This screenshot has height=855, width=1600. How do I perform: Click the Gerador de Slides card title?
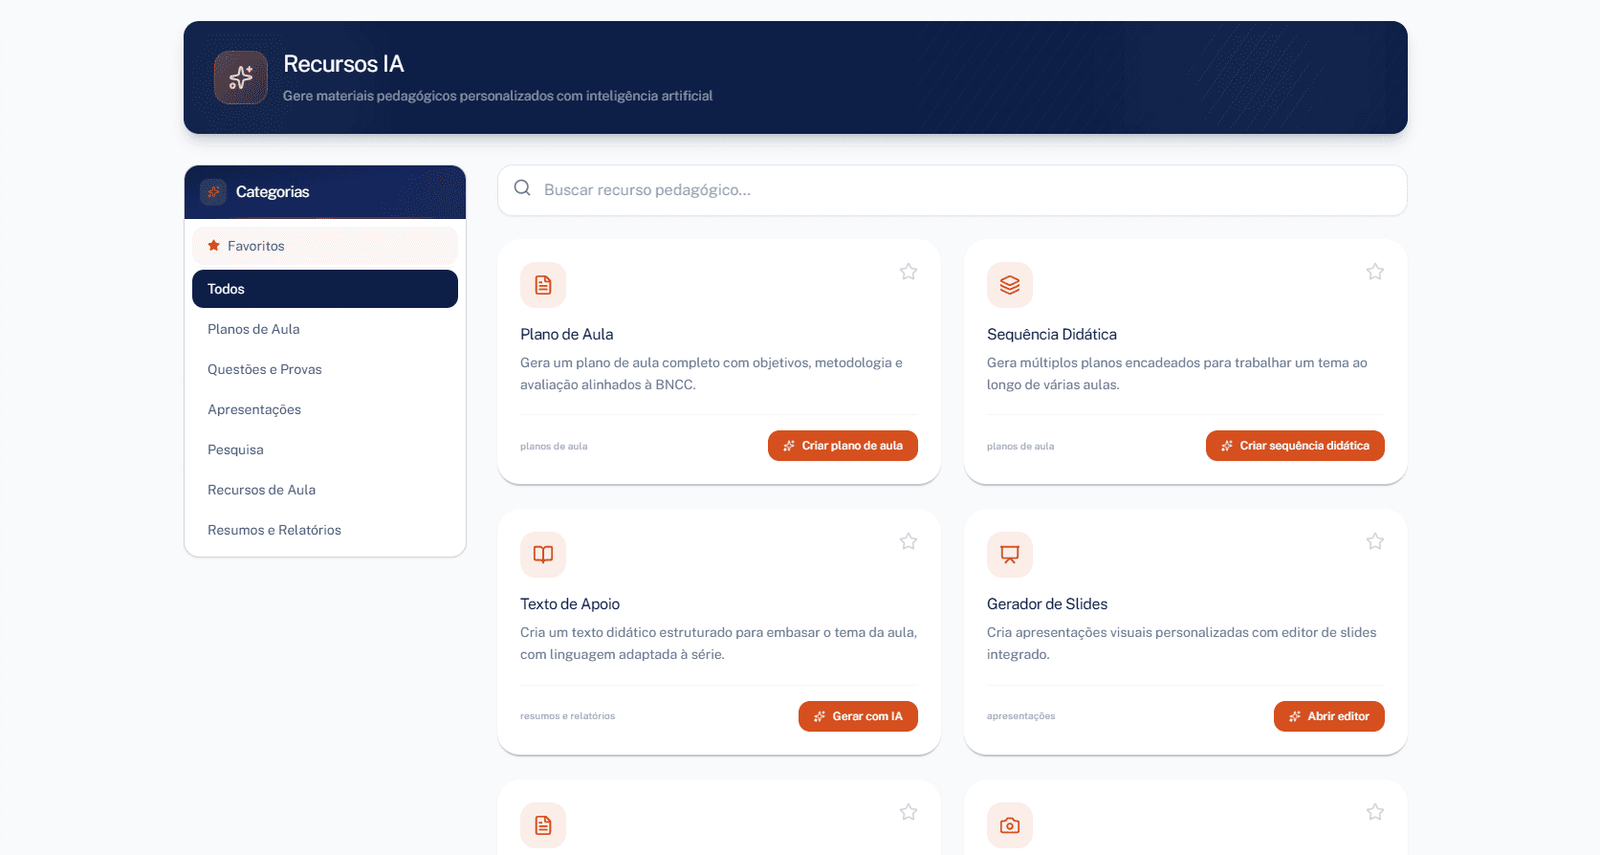pyautogui.click(x=1047, y=604)
